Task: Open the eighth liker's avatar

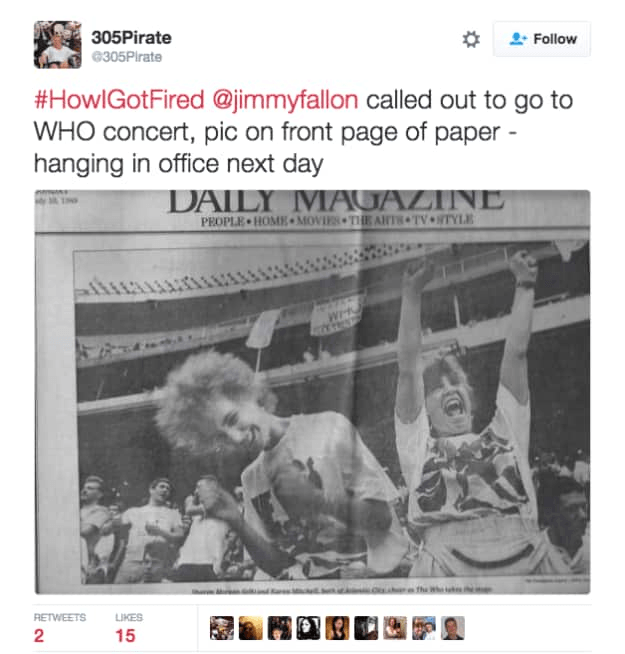Action: pyautogui.click(x=424, y=628)
